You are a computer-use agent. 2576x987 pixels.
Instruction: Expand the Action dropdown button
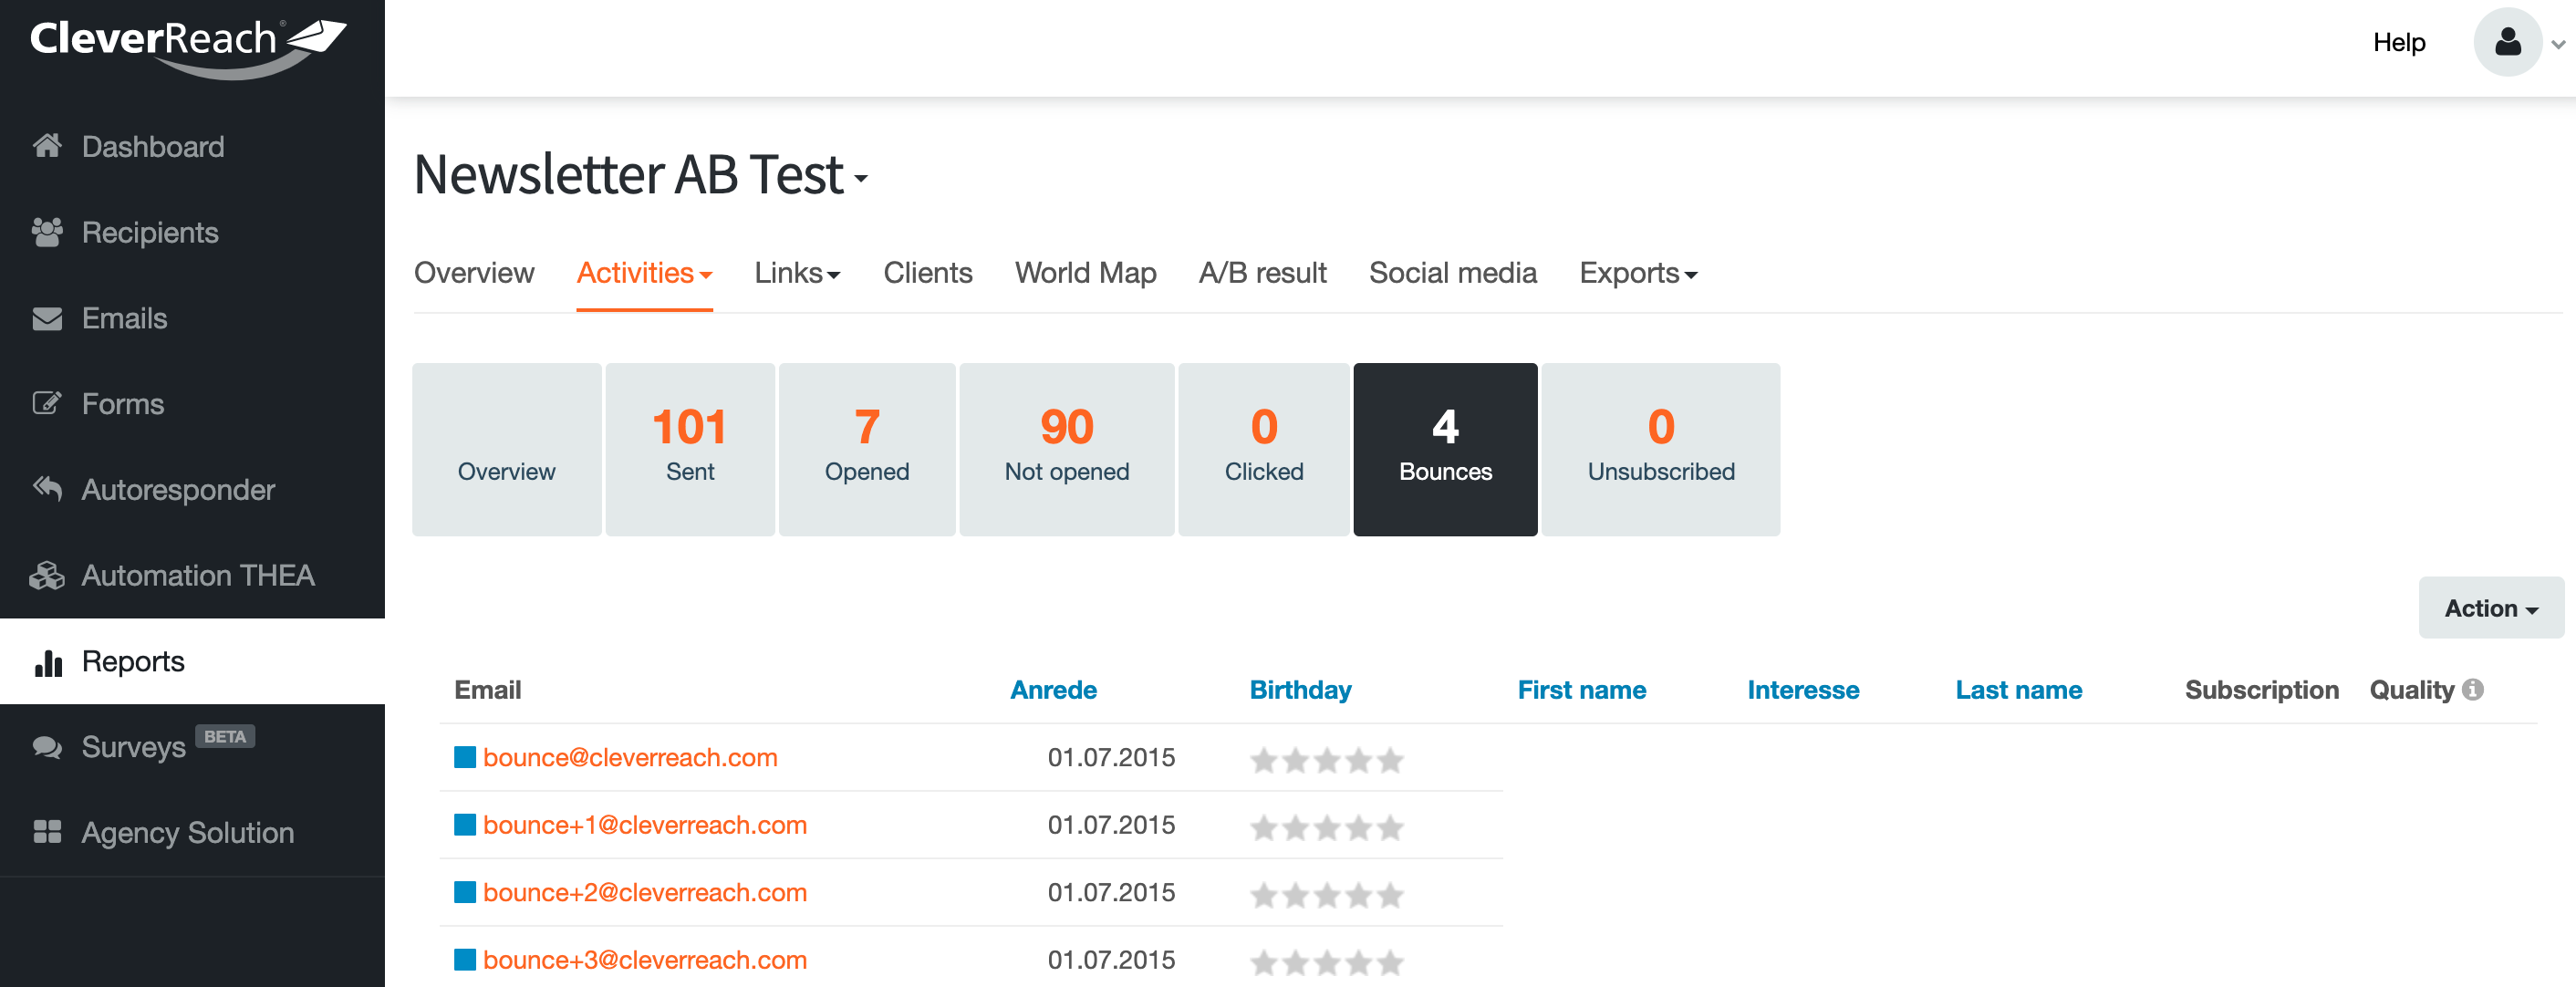coord(2490,608)
